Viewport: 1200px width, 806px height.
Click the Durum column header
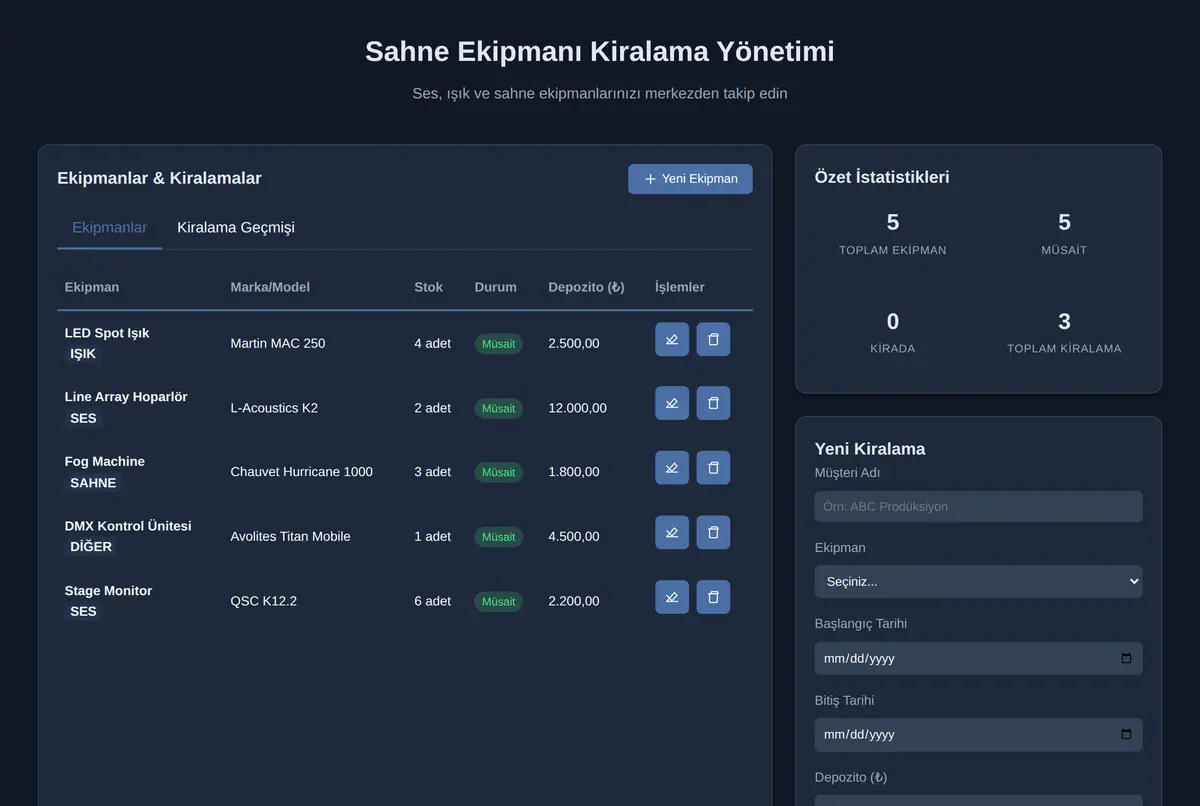point(496,287)
